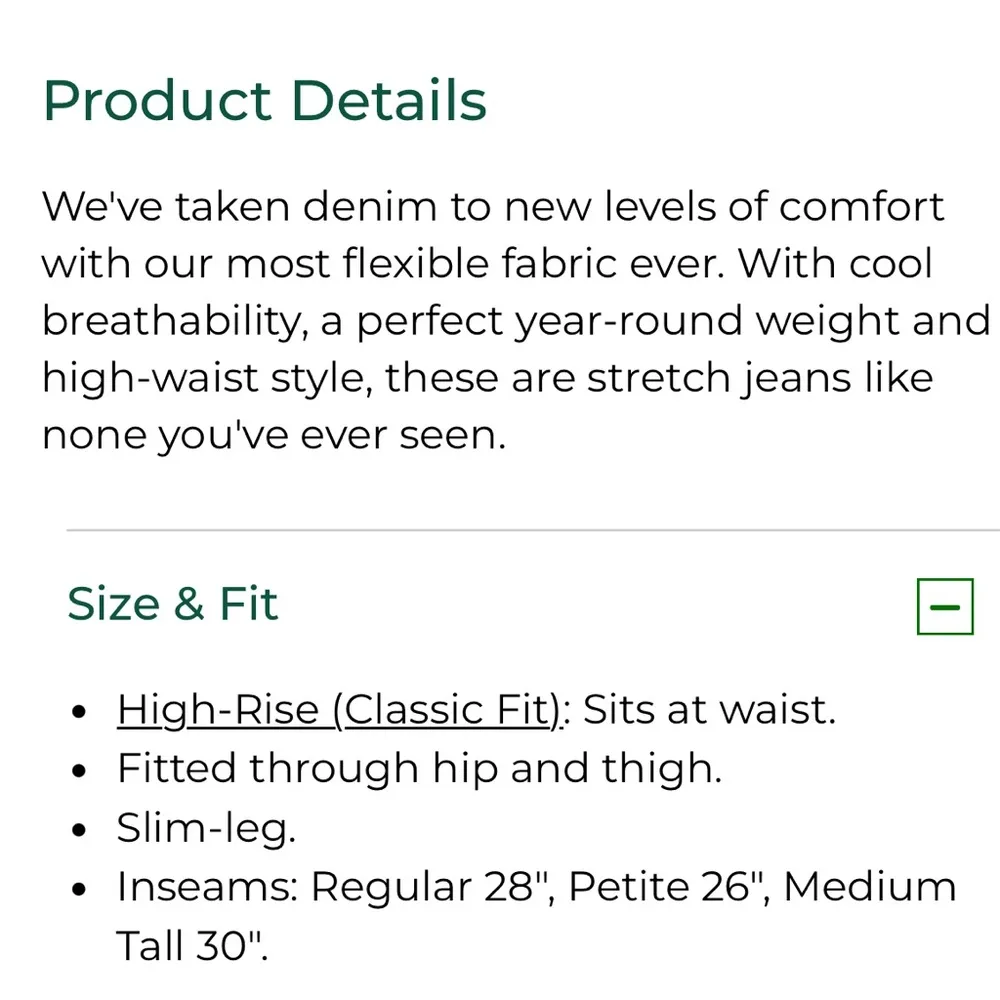
Task: Click the bullet dot beside Inseams
Action: tap(80, 889)
